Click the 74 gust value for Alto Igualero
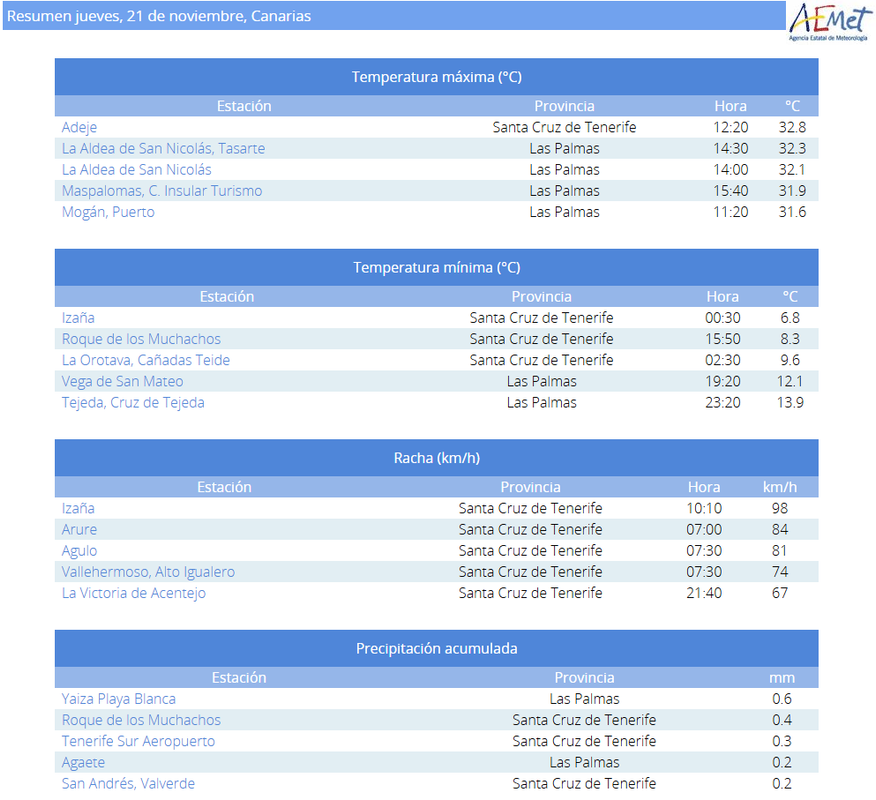Image resolution: width=876 pixels, height=800 pixels. pos(780,572)
